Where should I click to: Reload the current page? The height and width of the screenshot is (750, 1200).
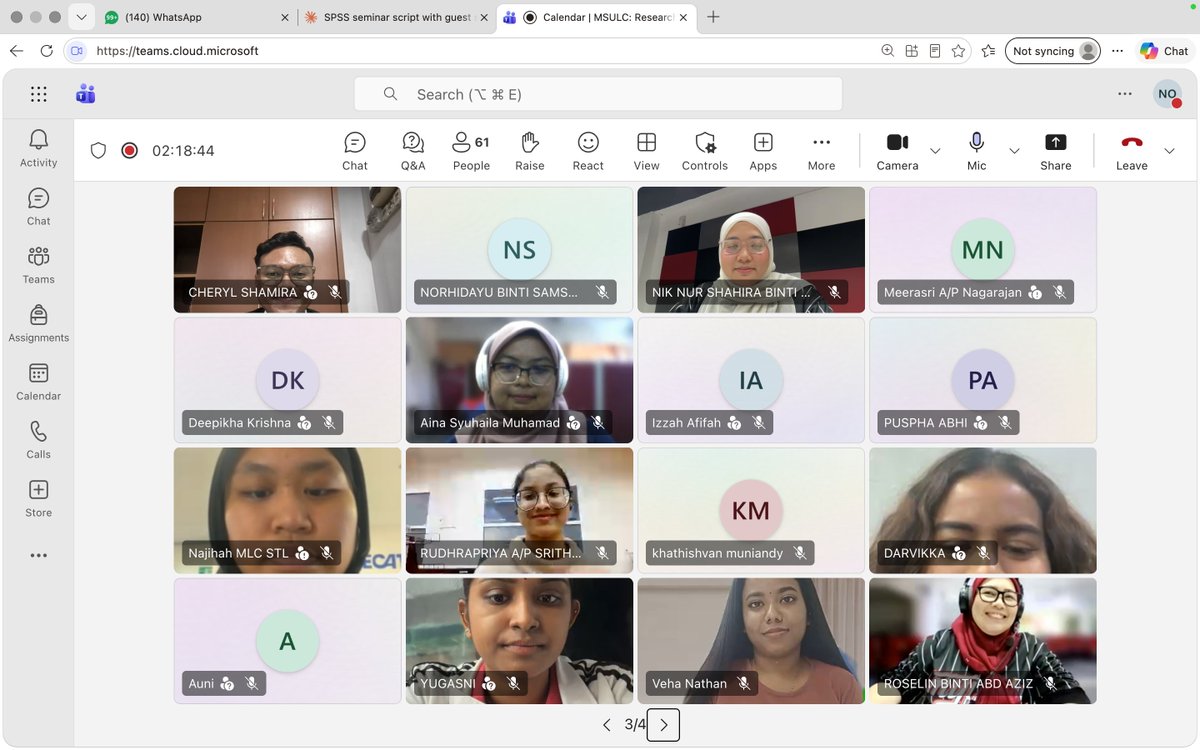coord(47,51)
